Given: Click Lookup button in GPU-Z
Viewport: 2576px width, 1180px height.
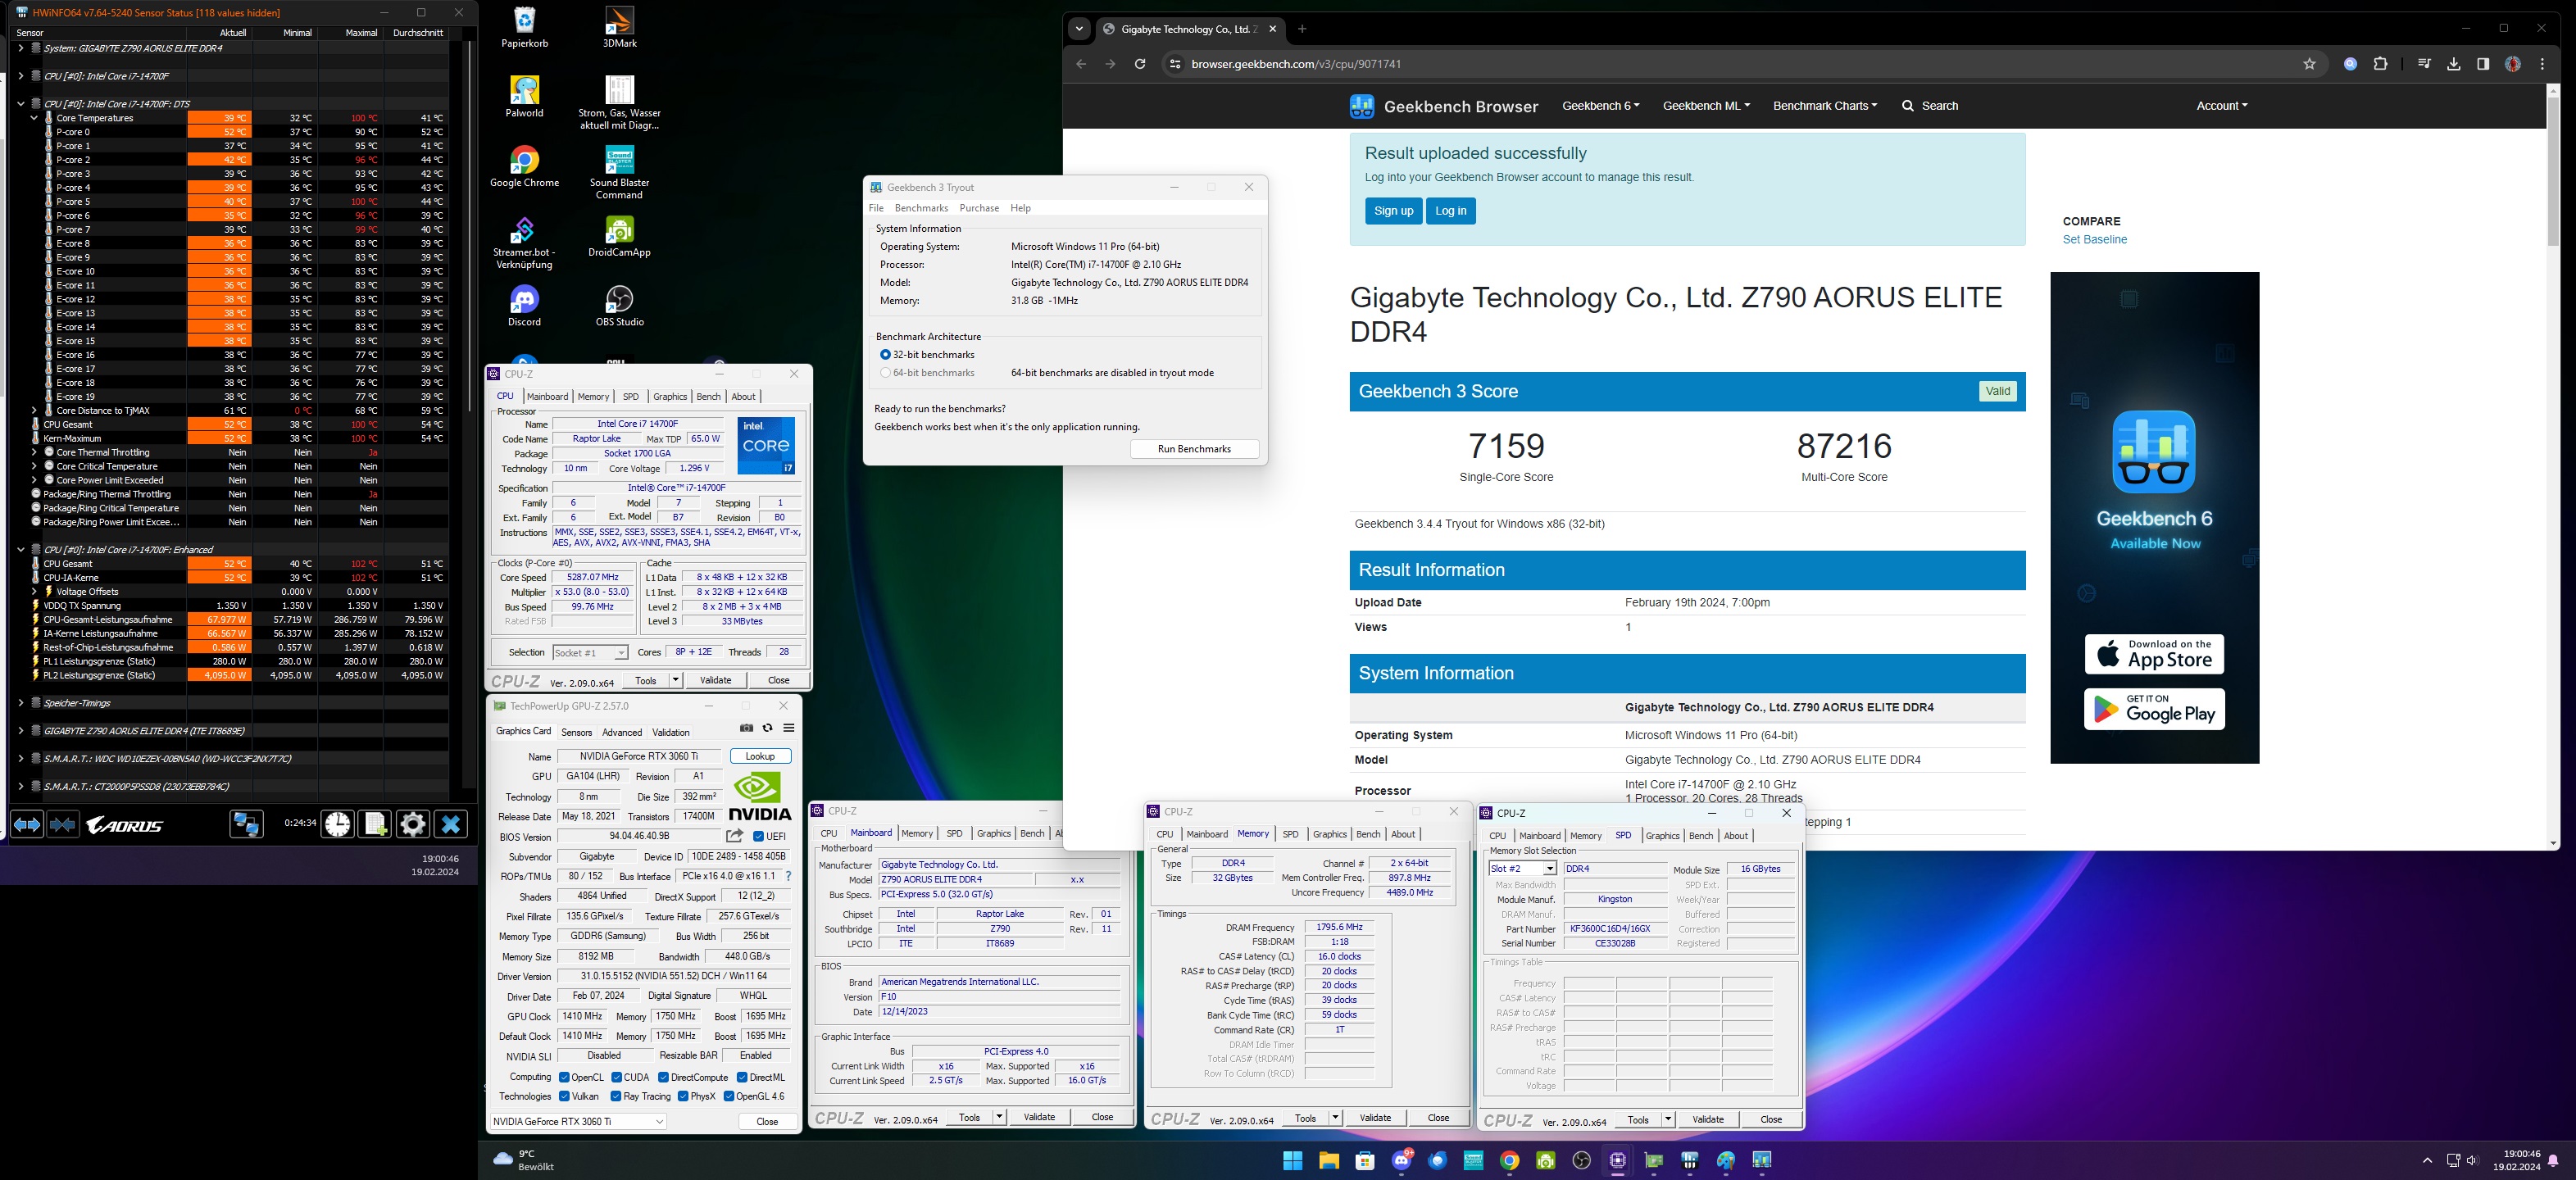Looking at the screenshot, I should pos(760,756).
